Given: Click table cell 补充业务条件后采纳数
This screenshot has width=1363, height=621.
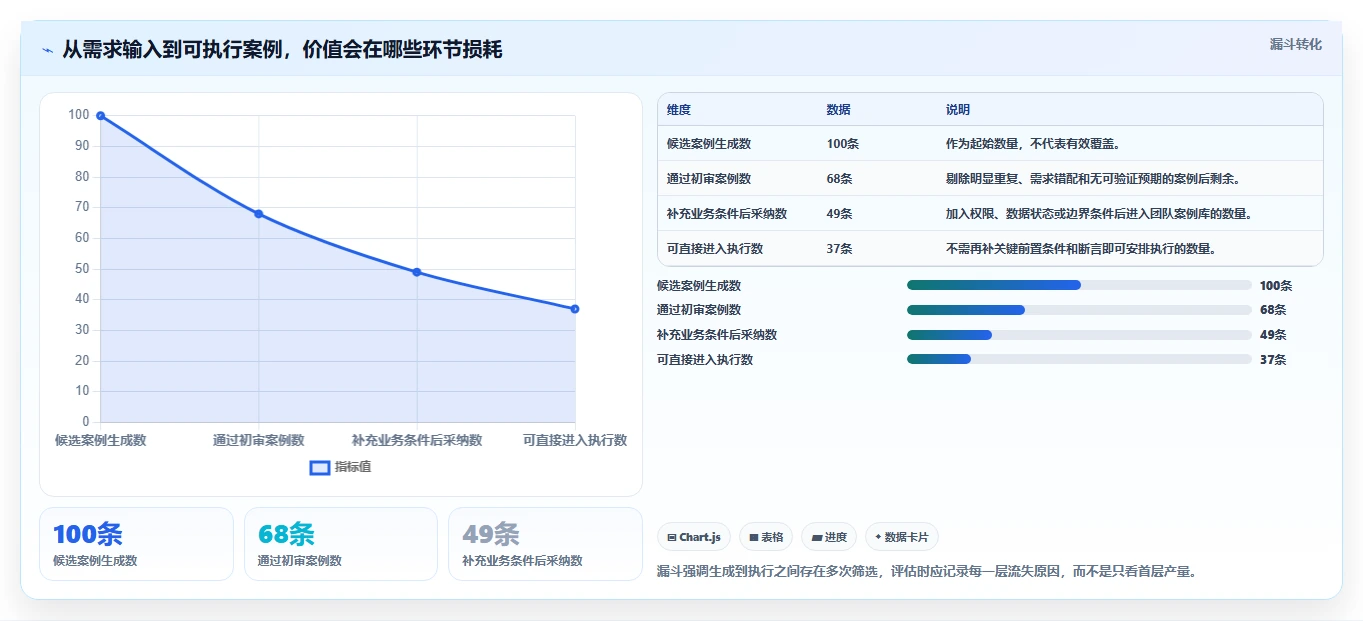Looking at the screenshot, I should pyautogui.click(x=727, y=214).
